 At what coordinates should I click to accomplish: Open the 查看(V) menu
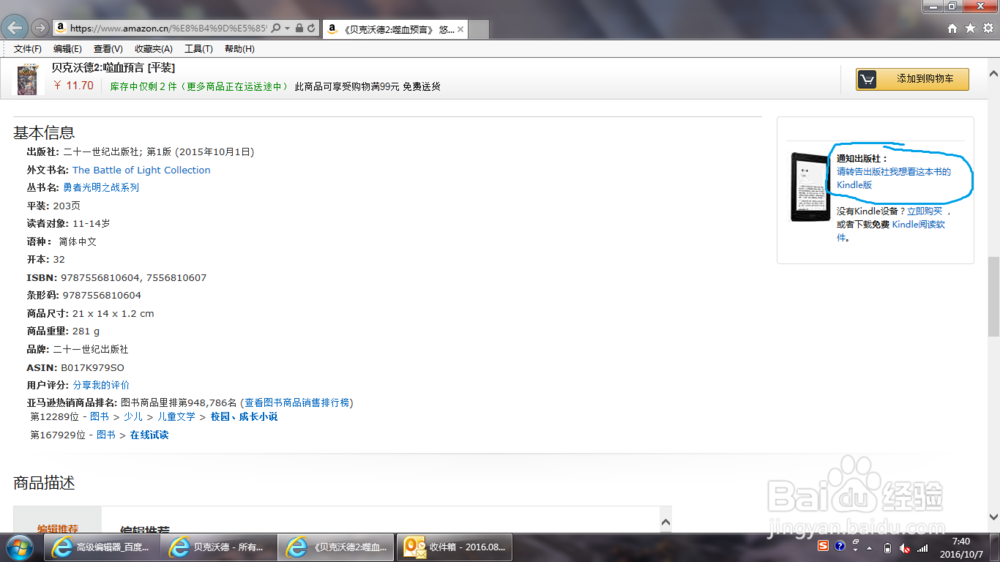[108, 49]
